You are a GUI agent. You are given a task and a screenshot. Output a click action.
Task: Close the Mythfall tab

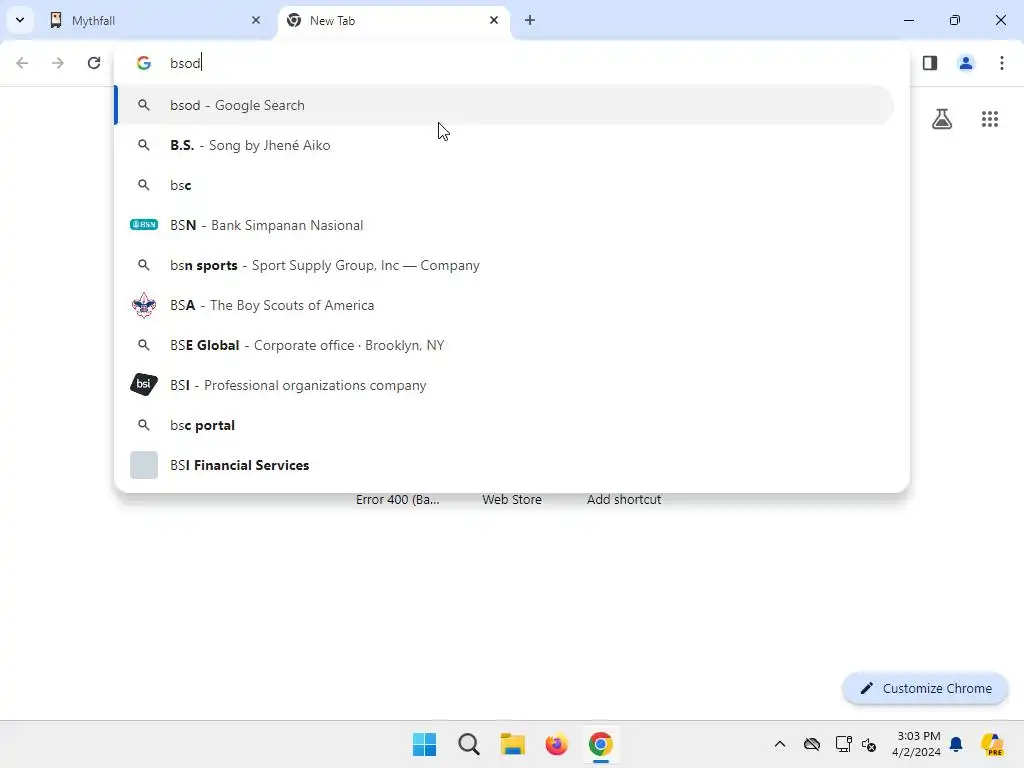(x=255, y=20)
